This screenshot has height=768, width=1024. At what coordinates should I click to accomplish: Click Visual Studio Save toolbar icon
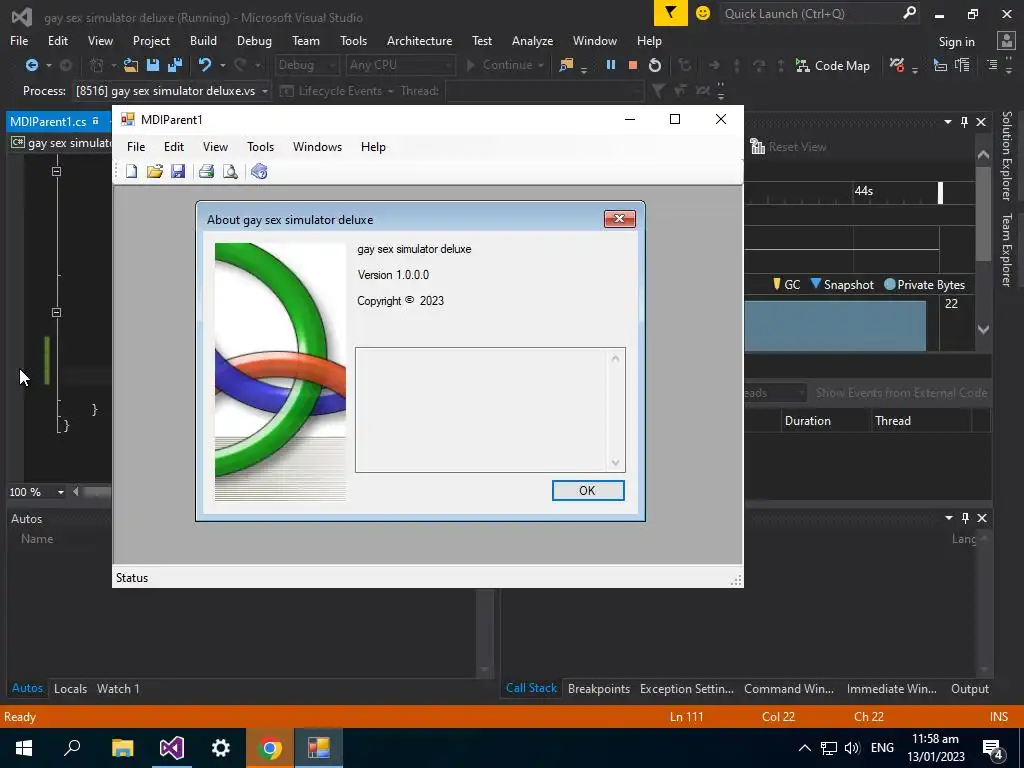tap(153, 65)
